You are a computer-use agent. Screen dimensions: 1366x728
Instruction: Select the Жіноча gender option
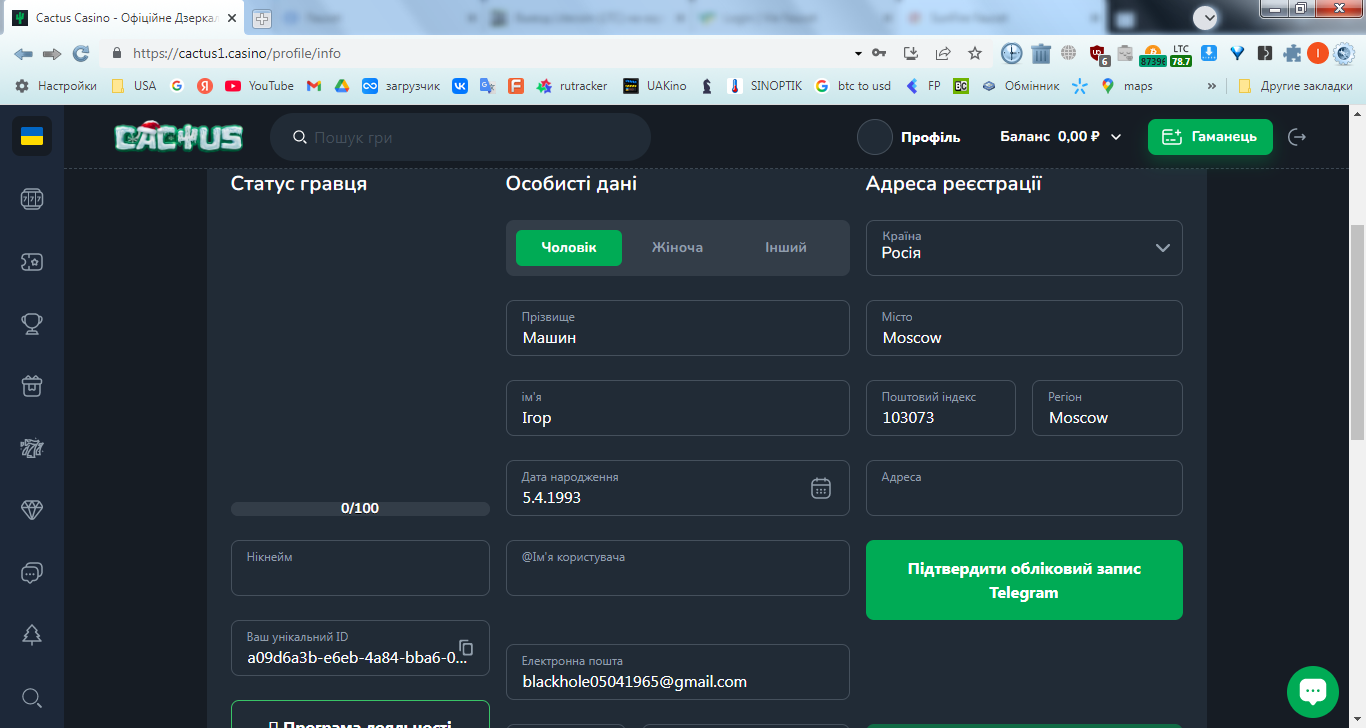point(677,248)
